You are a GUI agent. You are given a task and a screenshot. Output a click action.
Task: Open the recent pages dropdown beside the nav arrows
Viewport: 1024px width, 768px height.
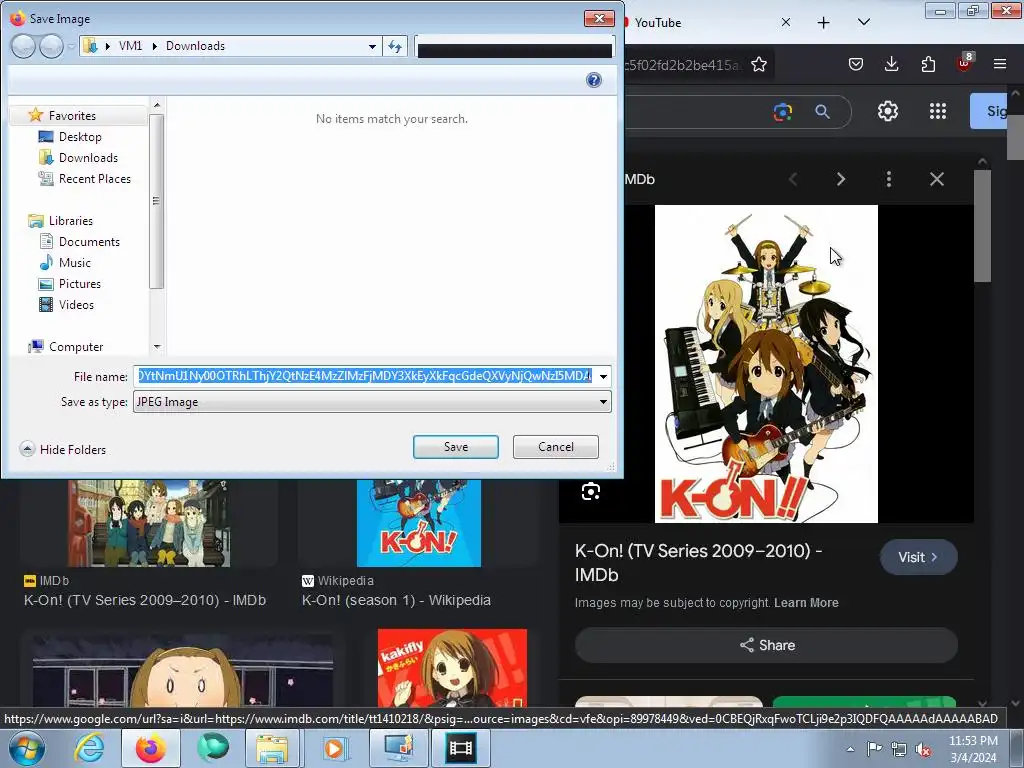(x=71, y=47)
